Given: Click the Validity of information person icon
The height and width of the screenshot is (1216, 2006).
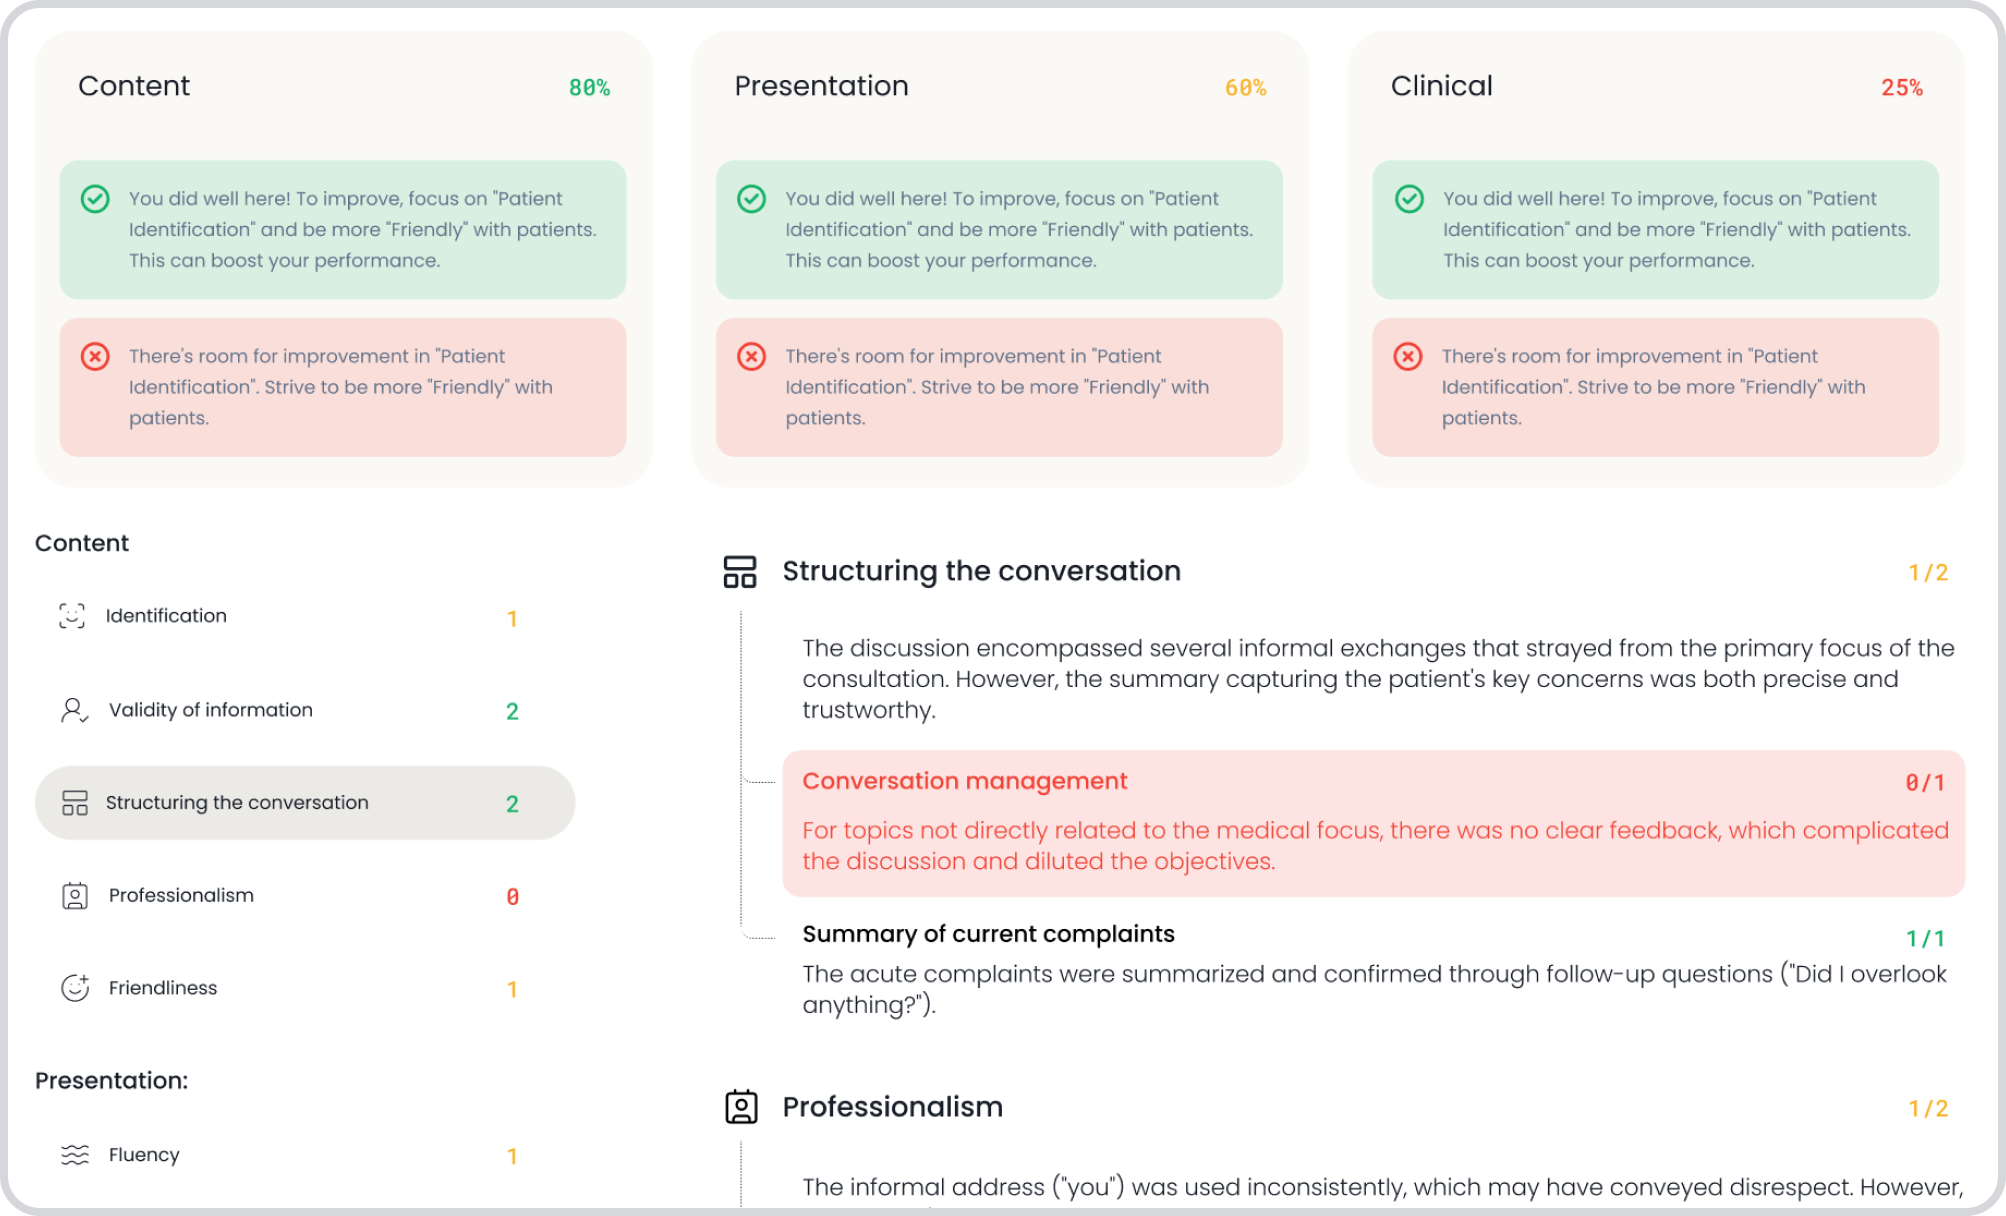Looking at the screenshot, I should (x=74, y=710).
